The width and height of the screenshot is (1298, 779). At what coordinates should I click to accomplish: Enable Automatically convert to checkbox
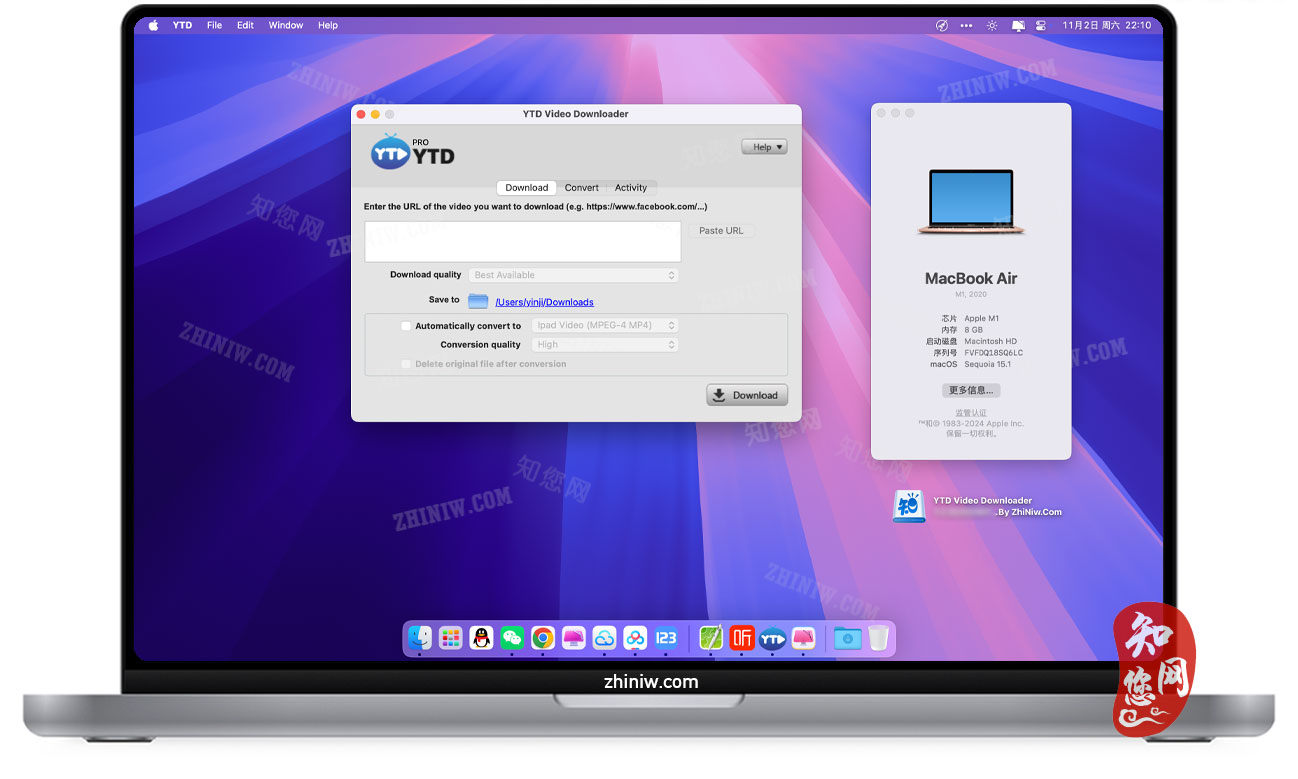[406, 326]
